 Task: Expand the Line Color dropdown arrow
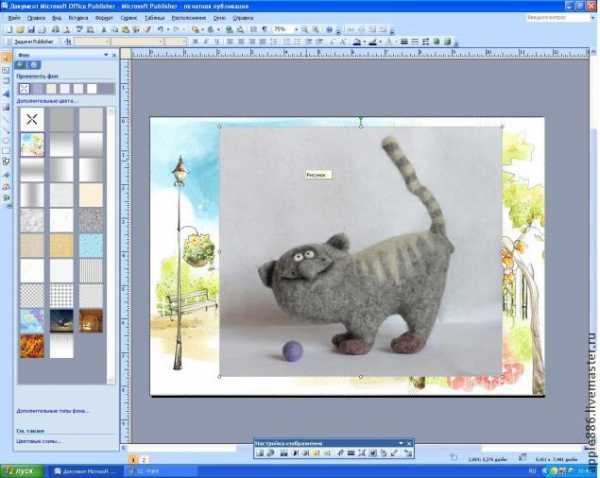click(379, 42)
